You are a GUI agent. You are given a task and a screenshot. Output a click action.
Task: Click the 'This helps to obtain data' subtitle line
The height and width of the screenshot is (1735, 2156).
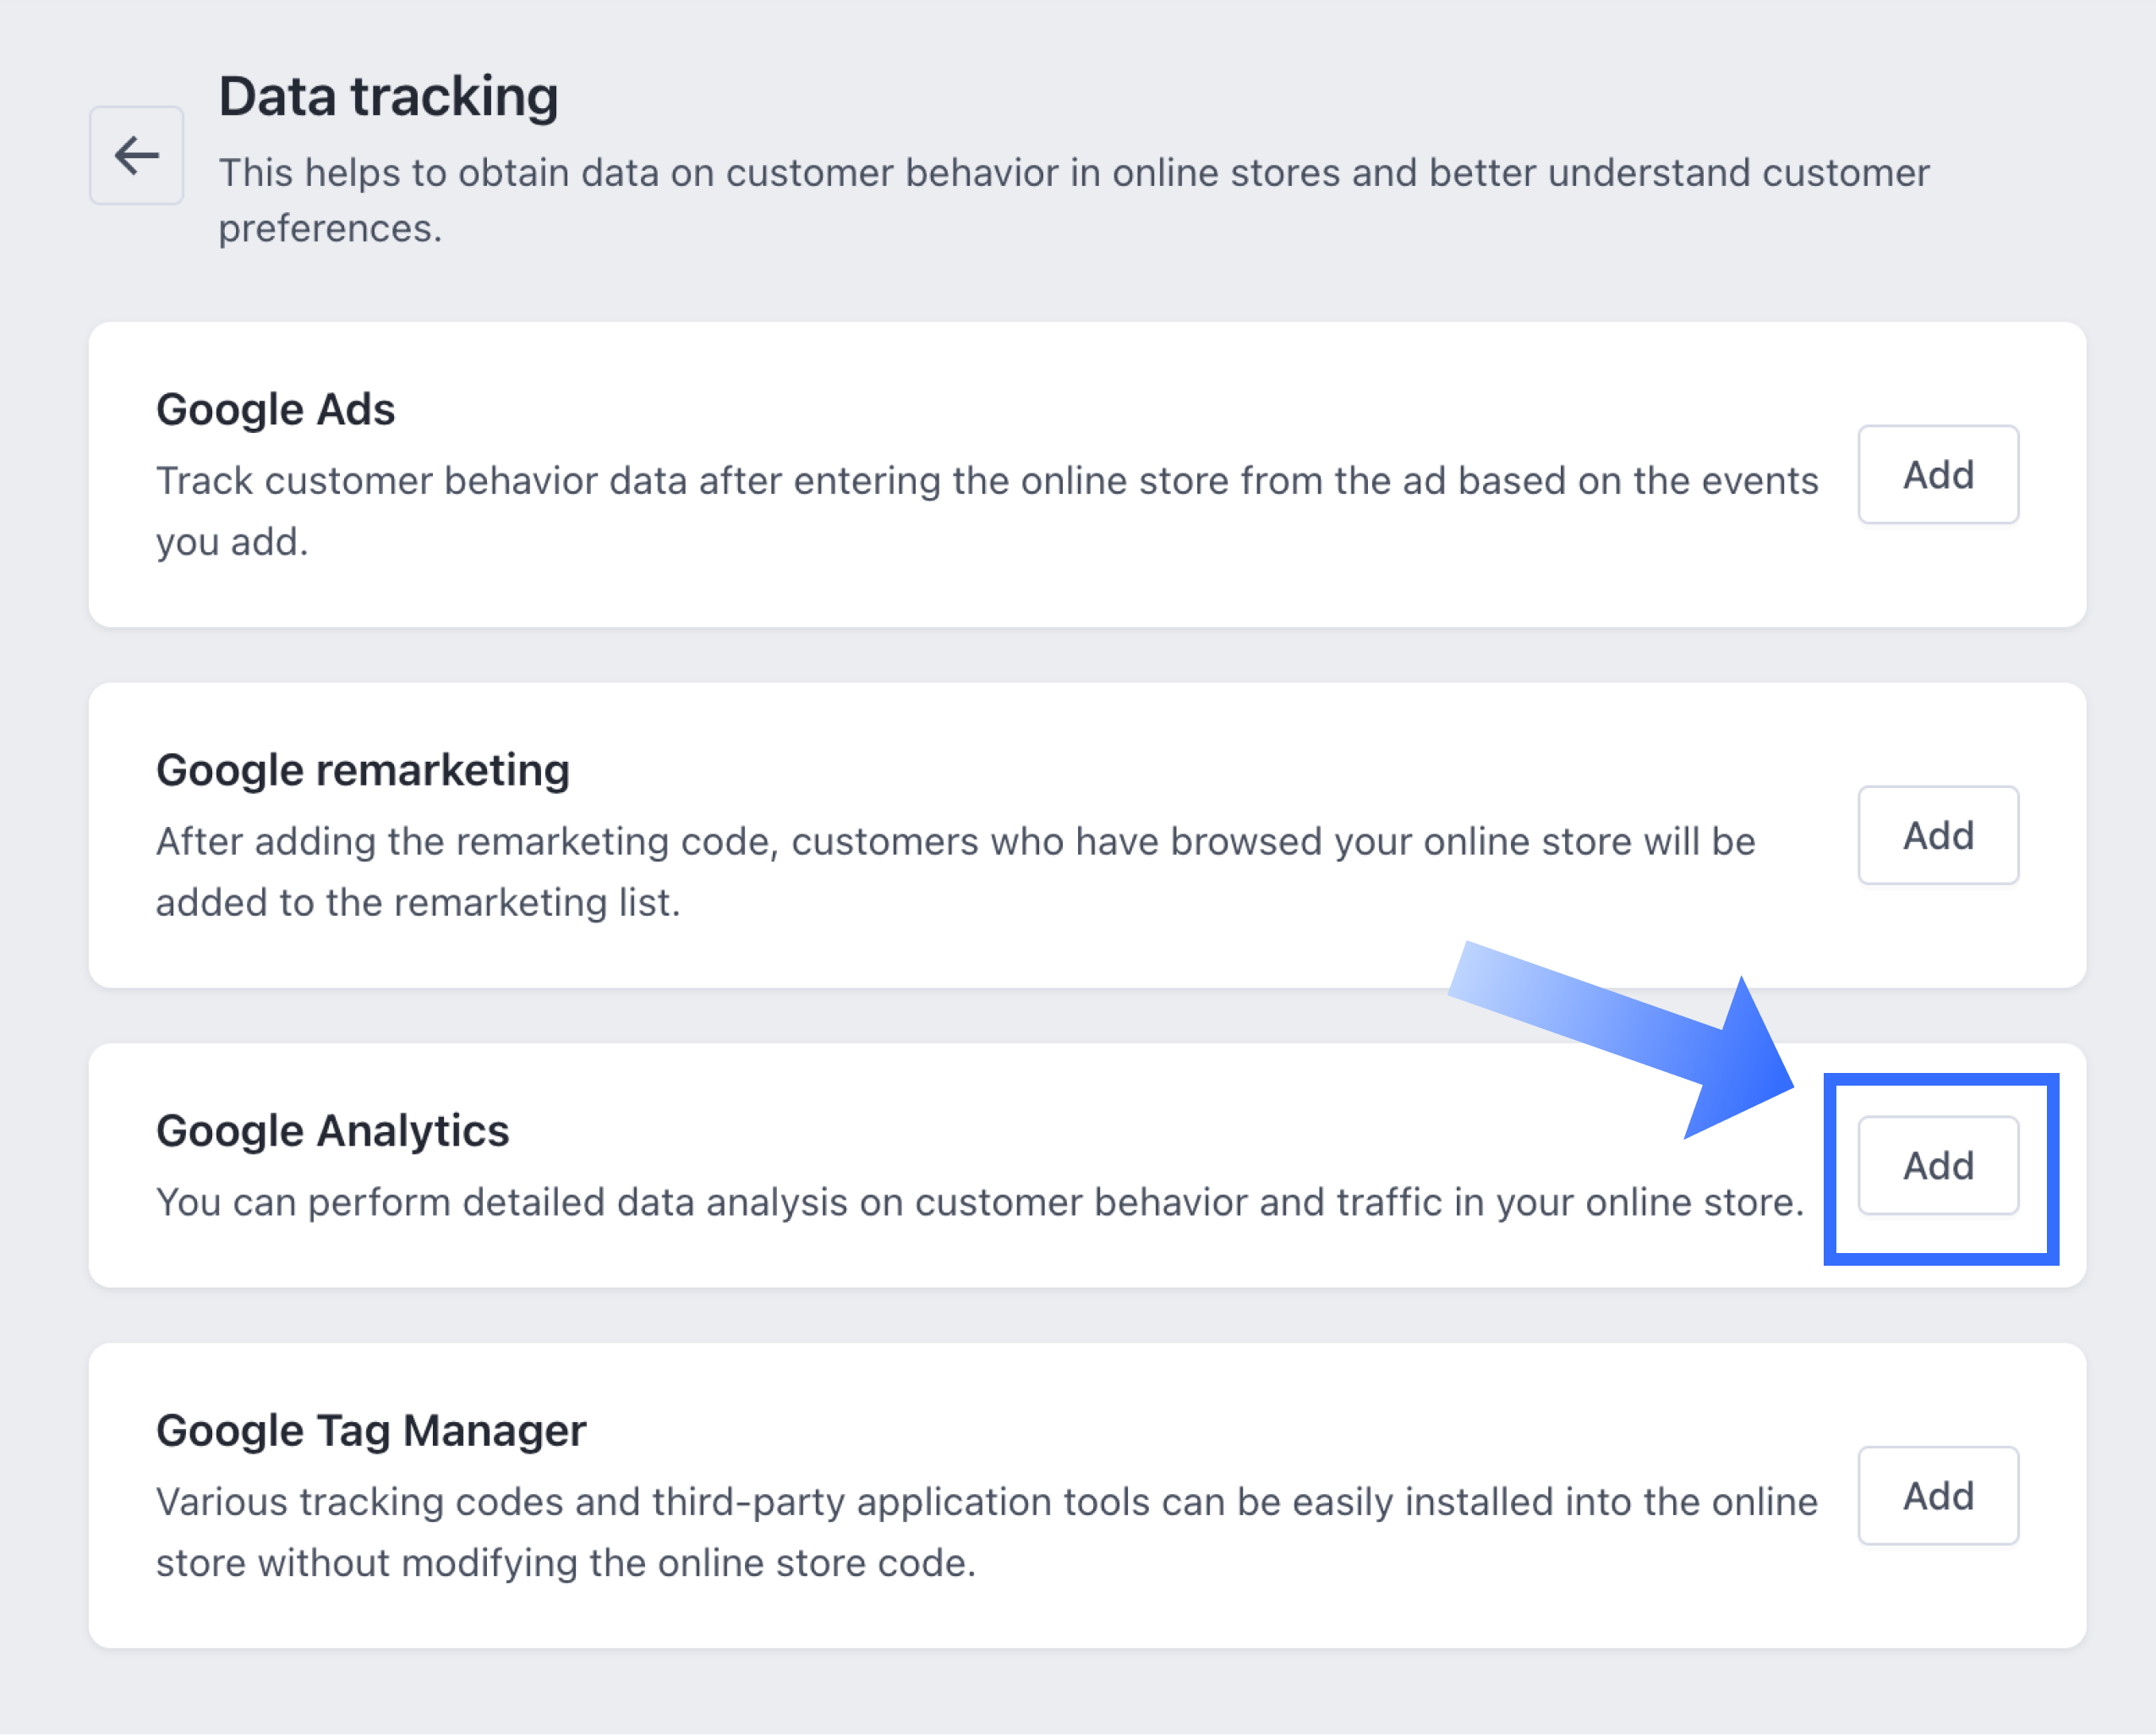pyautogui.click(x=1073, y=173)
